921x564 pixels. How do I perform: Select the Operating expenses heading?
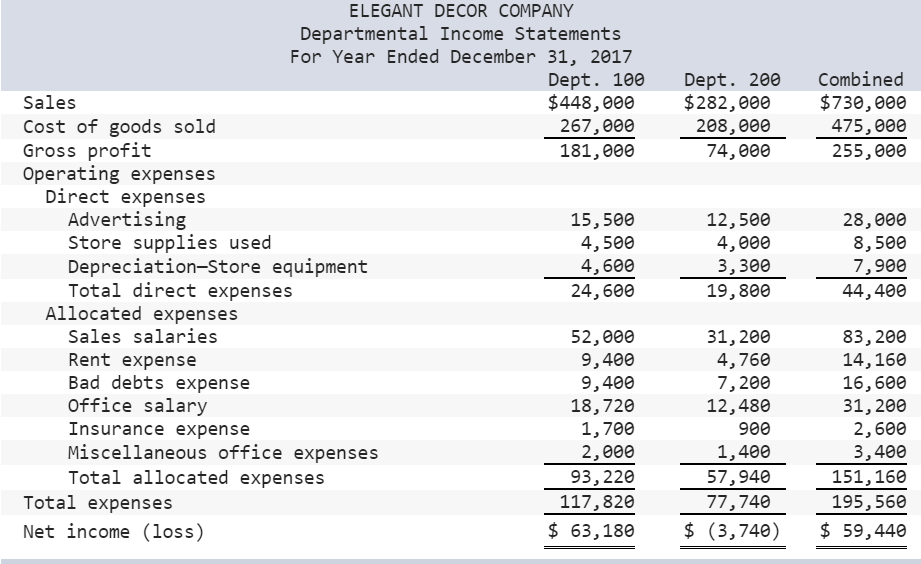pyautogui.click(x=119, y=174)
